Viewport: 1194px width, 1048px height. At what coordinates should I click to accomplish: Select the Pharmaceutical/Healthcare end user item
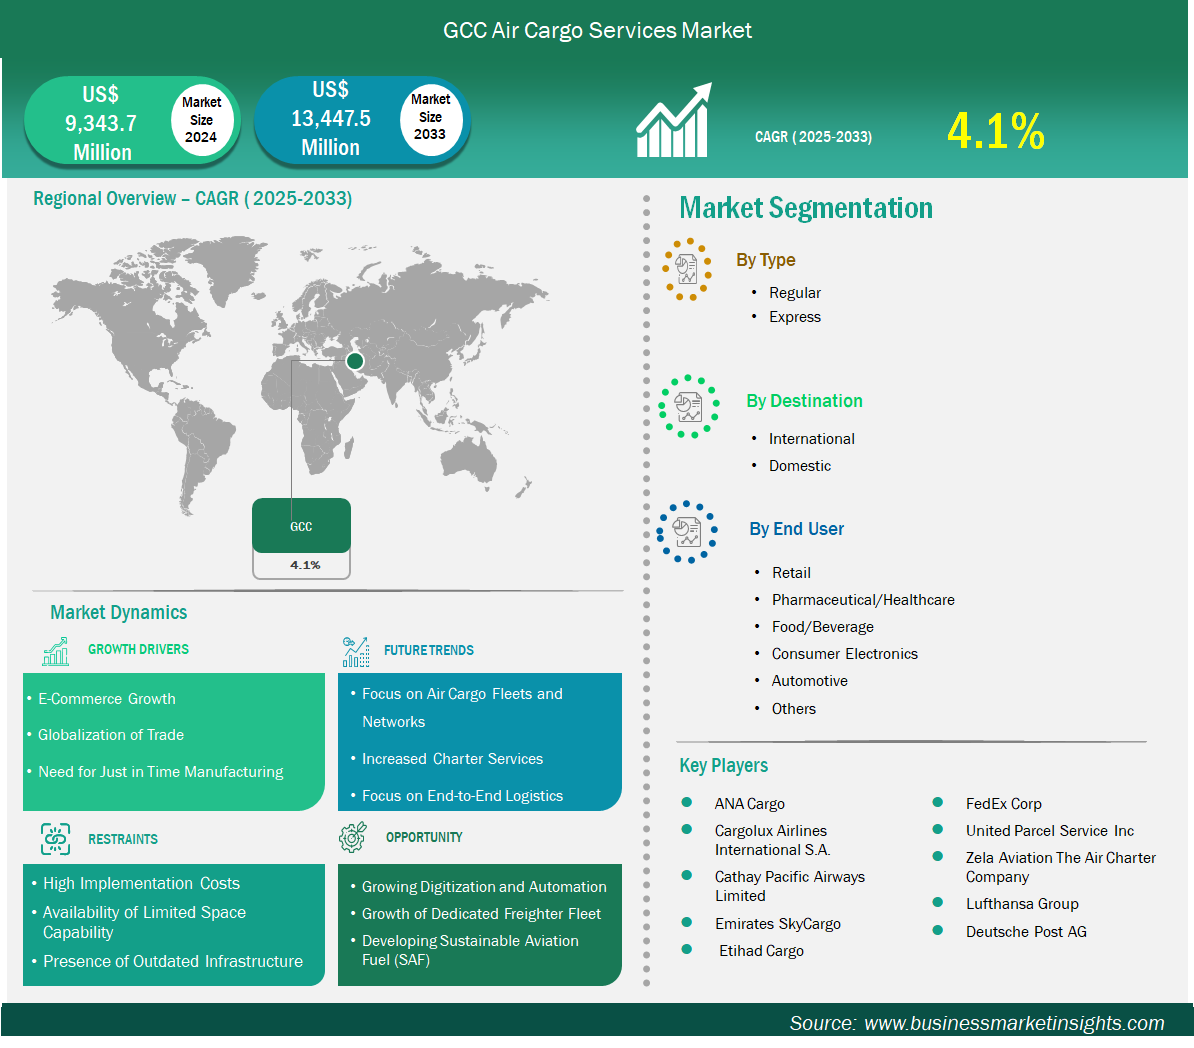(862, 600)
